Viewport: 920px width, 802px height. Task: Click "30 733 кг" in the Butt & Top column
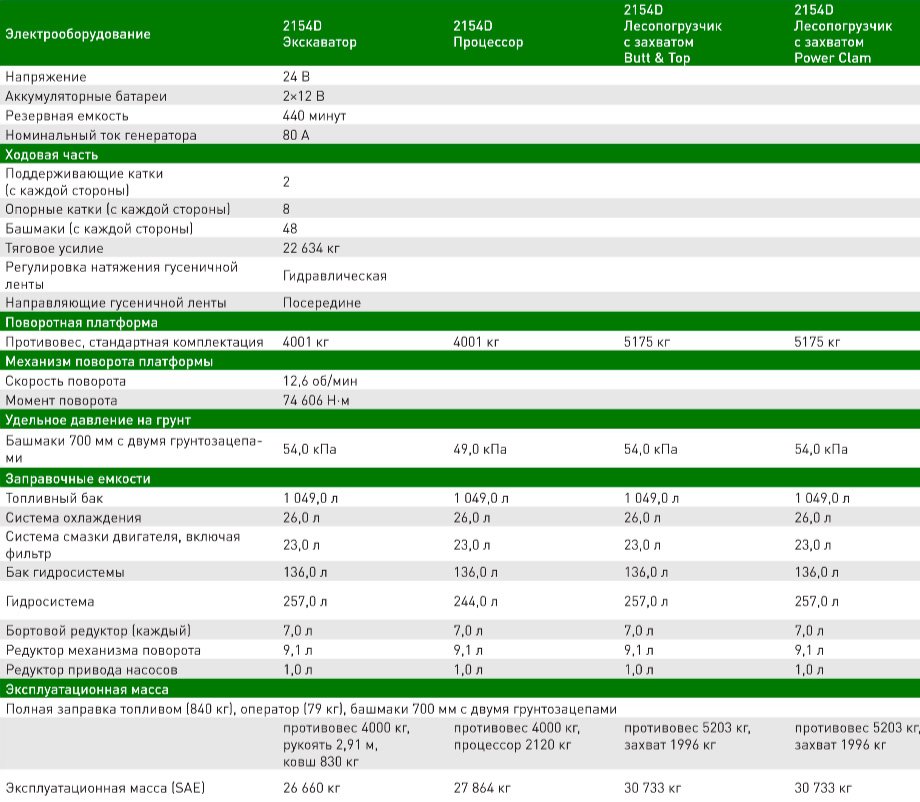tap(652, 788)
